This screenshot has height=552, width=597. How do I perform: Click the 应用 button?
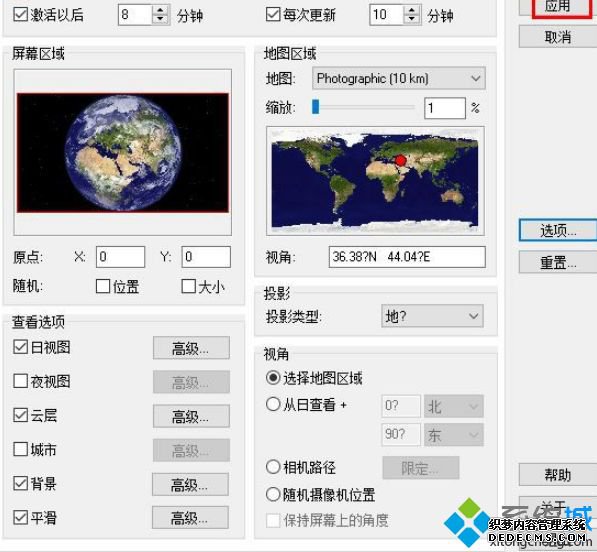558,7
